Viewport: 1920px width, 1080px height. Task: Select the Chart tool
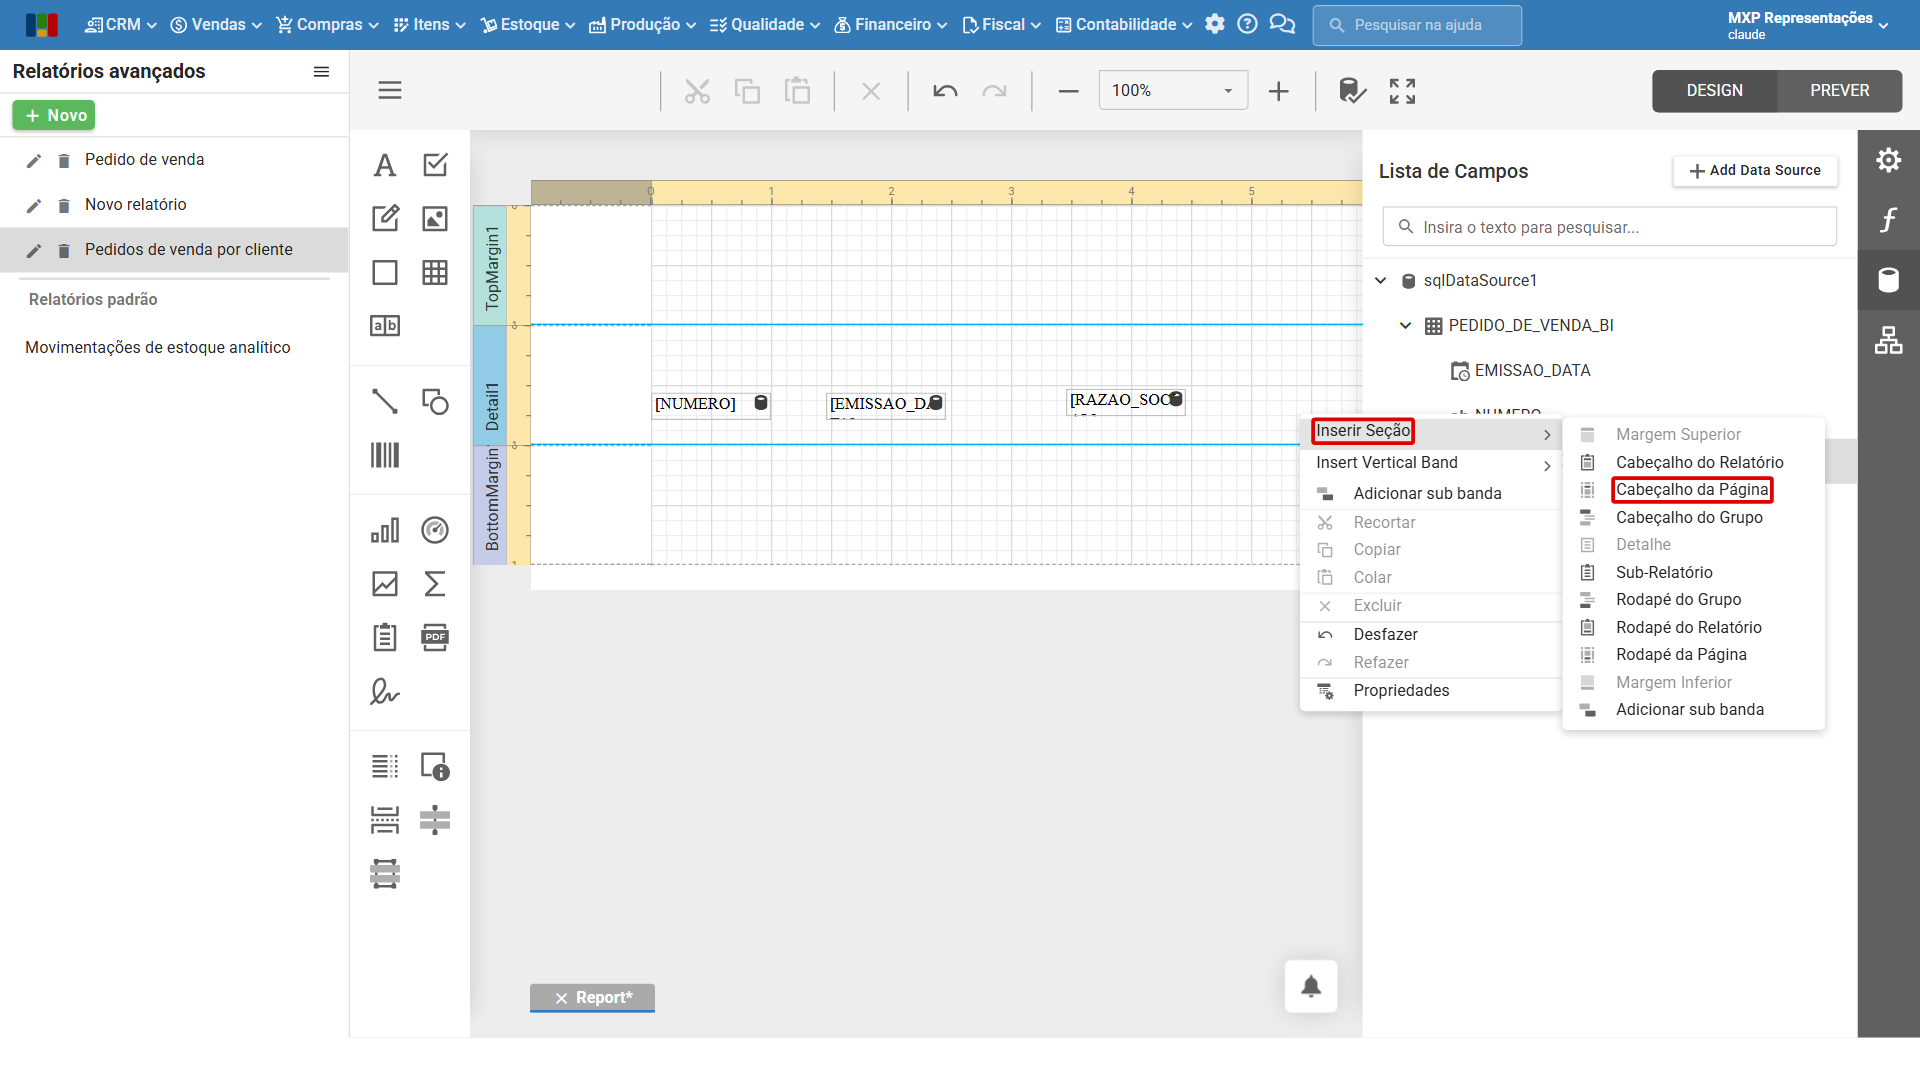(x=385, y=530)
